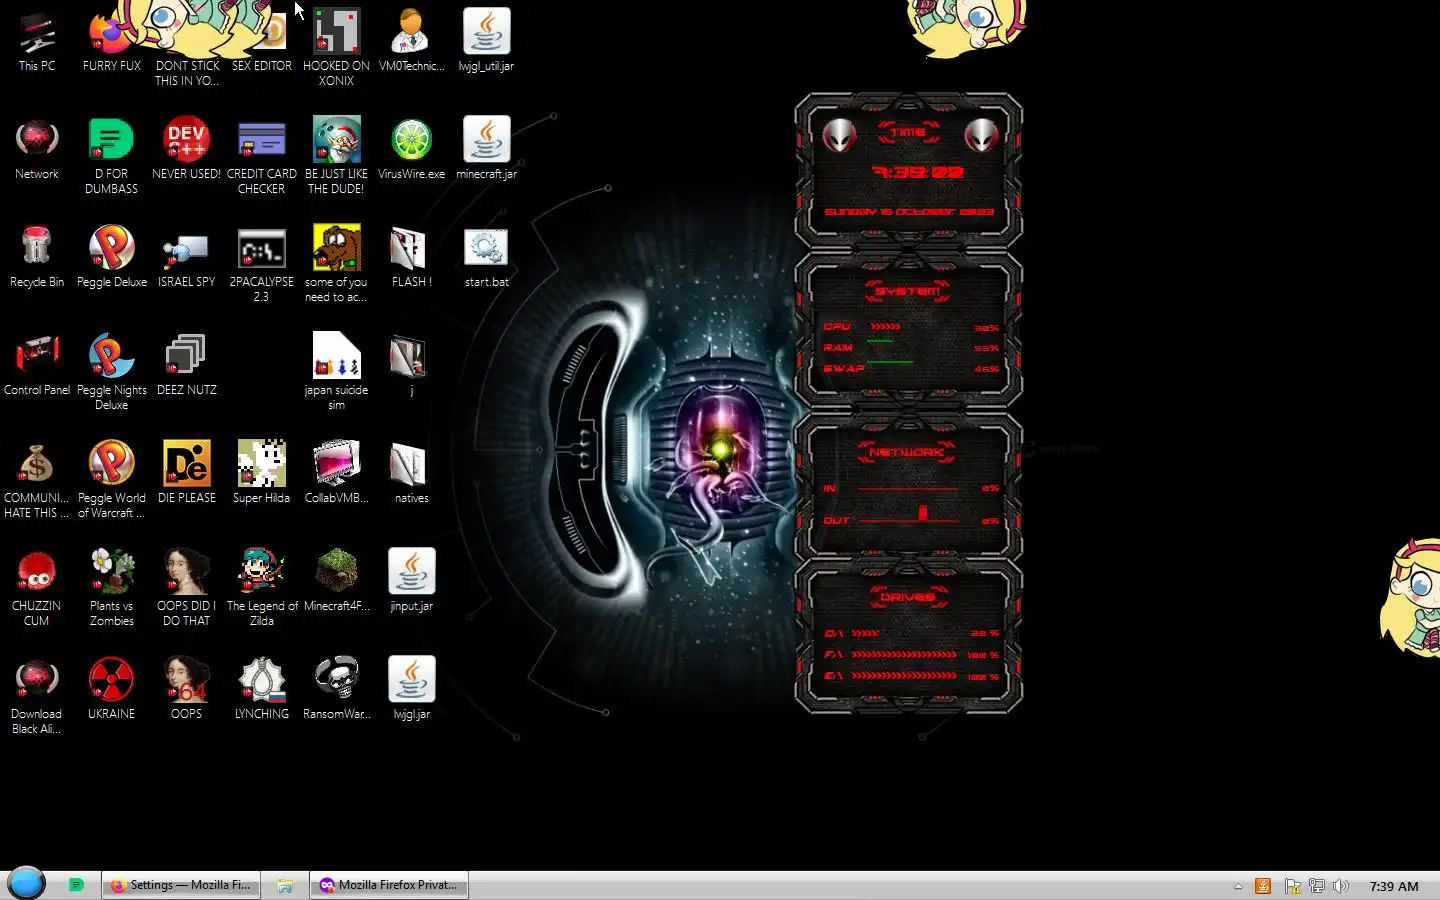This screenshot has width=1440, height=900.
Task: Open the natives folder
Action: click(411, 474)
